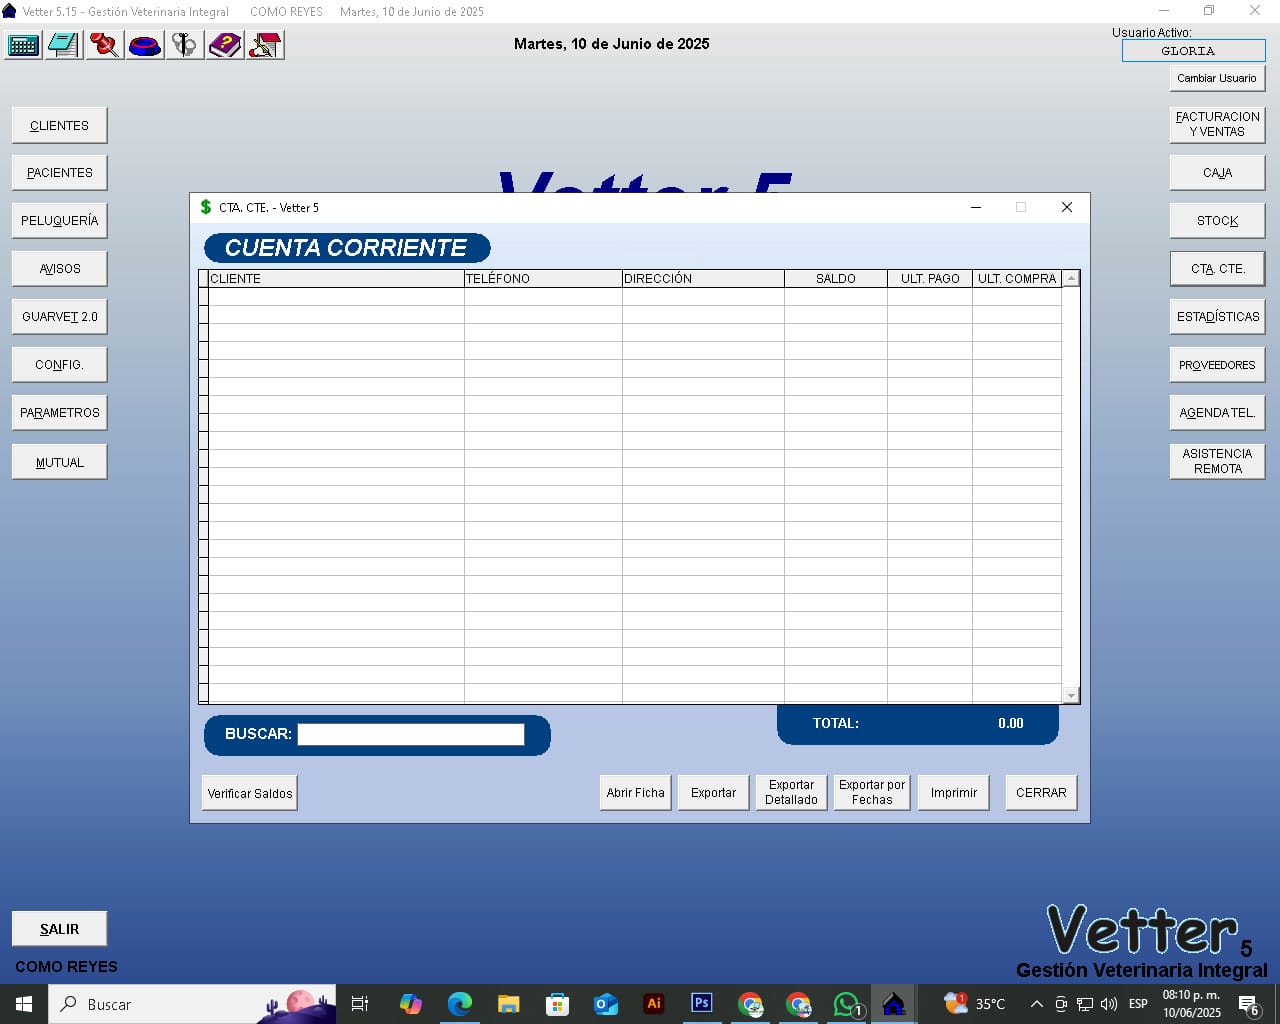Open the CLIENTES section
The height and width of the screenshot is (1024, 1280).
pos(59,125)
